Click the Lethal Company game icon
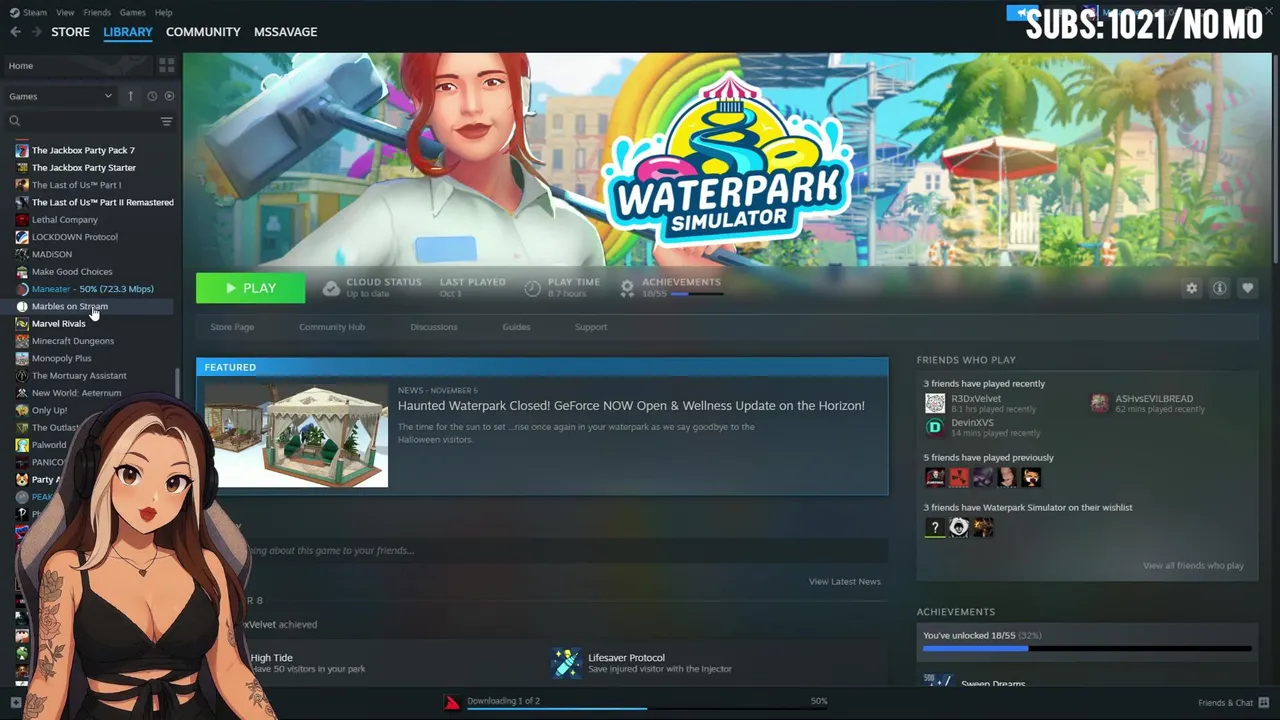 click(22, 220)
